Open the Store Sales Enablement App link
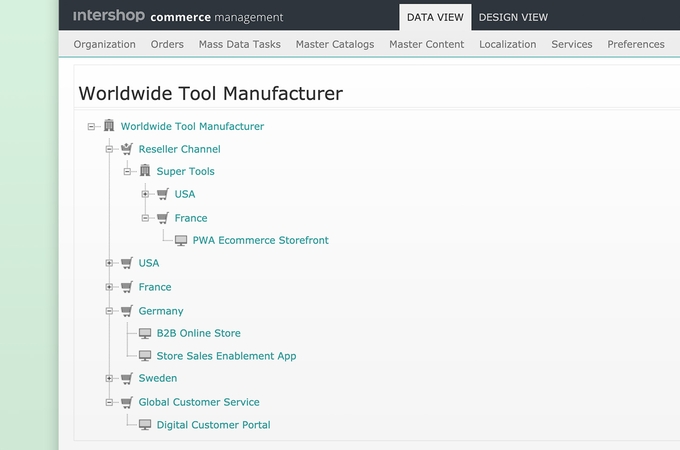 point(226,356)
